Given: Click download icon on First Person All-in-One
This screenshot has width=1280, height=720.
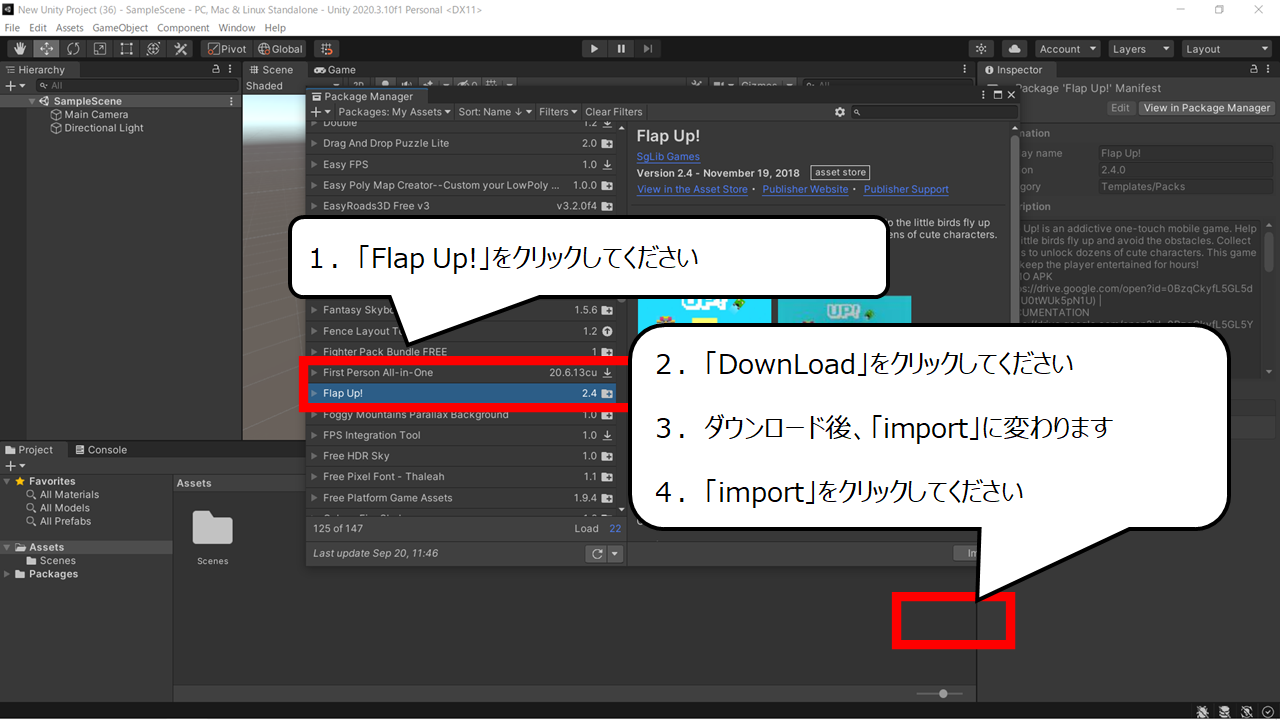Looking at the screenshot, I should (607, 372).
